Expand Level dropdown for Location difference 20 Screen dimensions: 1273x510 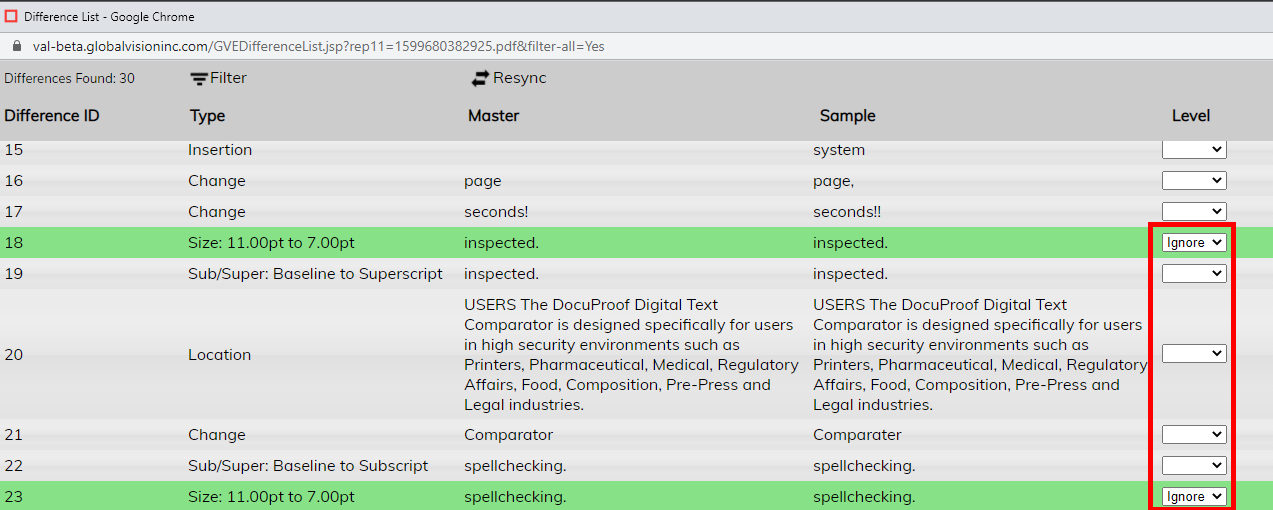pyautogui.click(x=1193, y=354)
